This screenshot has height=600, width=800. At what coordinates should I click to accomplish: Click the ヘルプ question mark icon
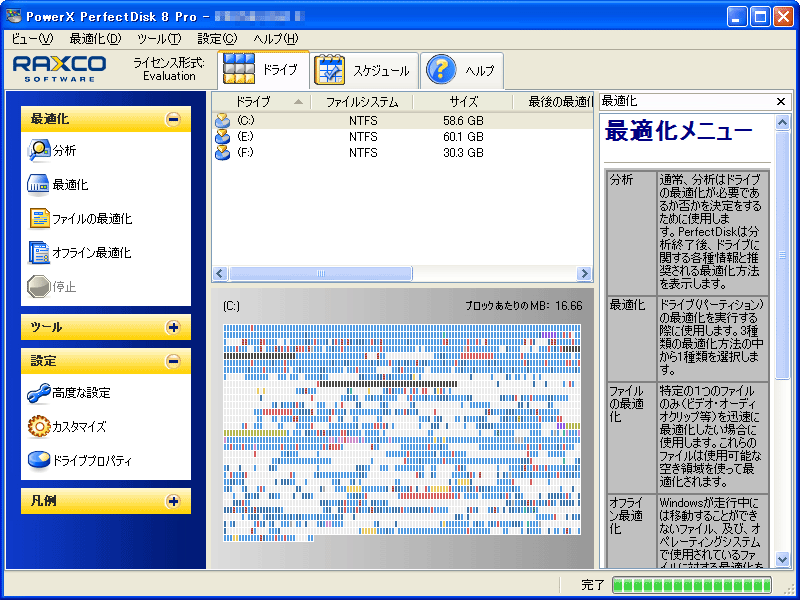[441, 70]
